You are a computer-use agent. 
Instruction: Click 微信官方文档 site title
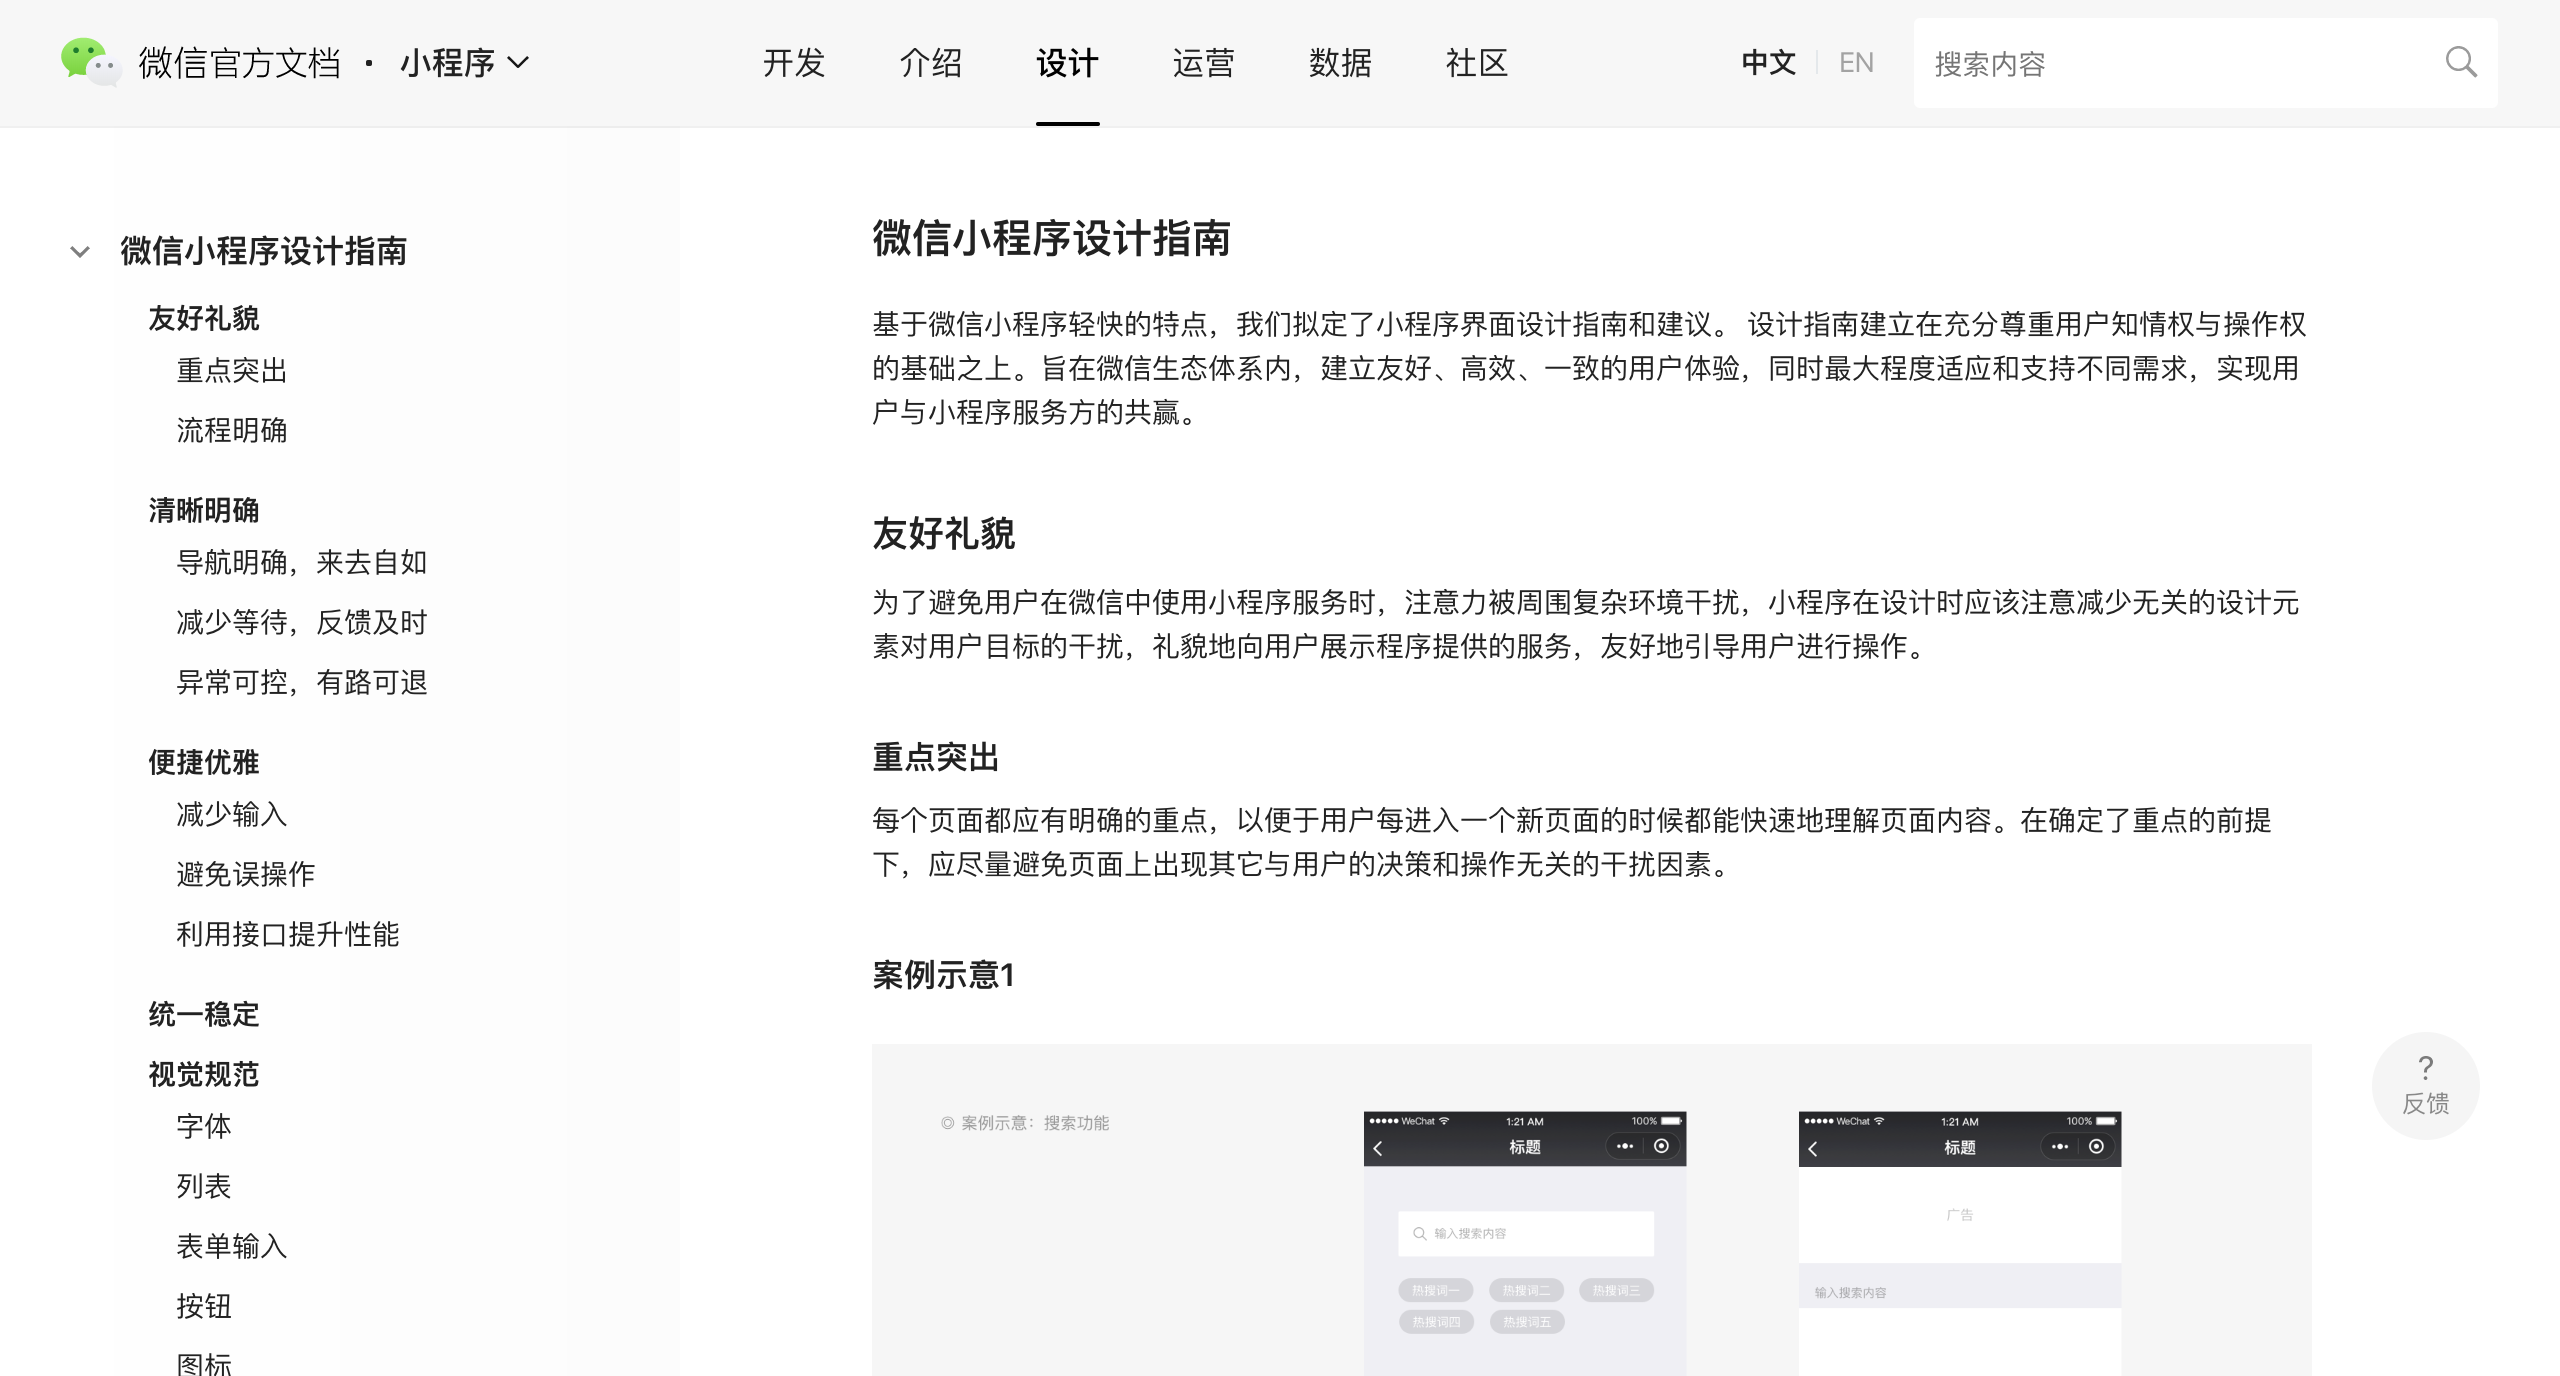click(240, 63)
